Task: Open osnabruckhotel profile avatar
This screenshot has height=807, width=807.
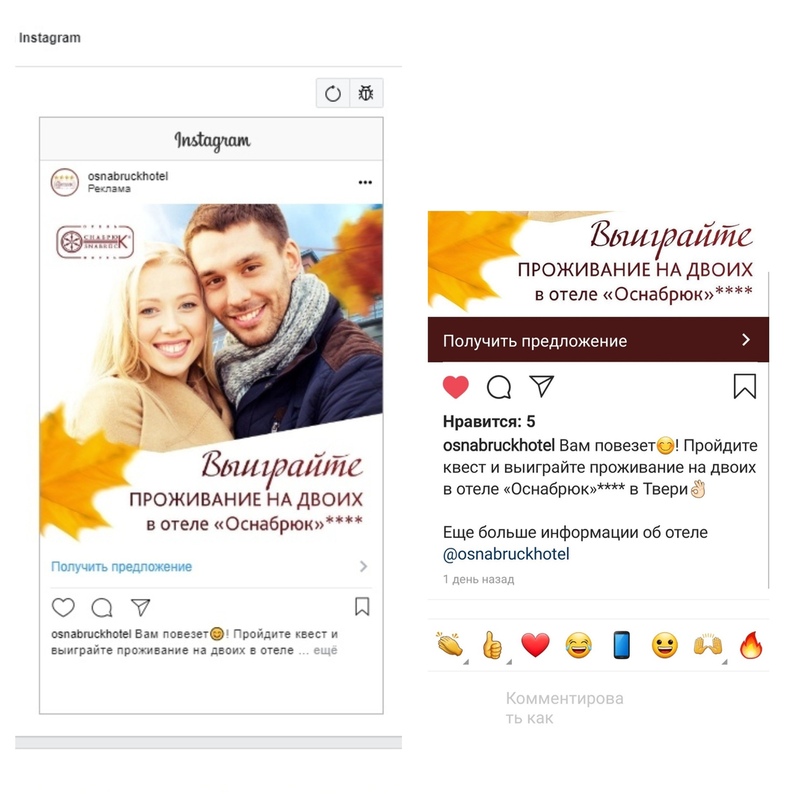Action: (x=65, y=182)
